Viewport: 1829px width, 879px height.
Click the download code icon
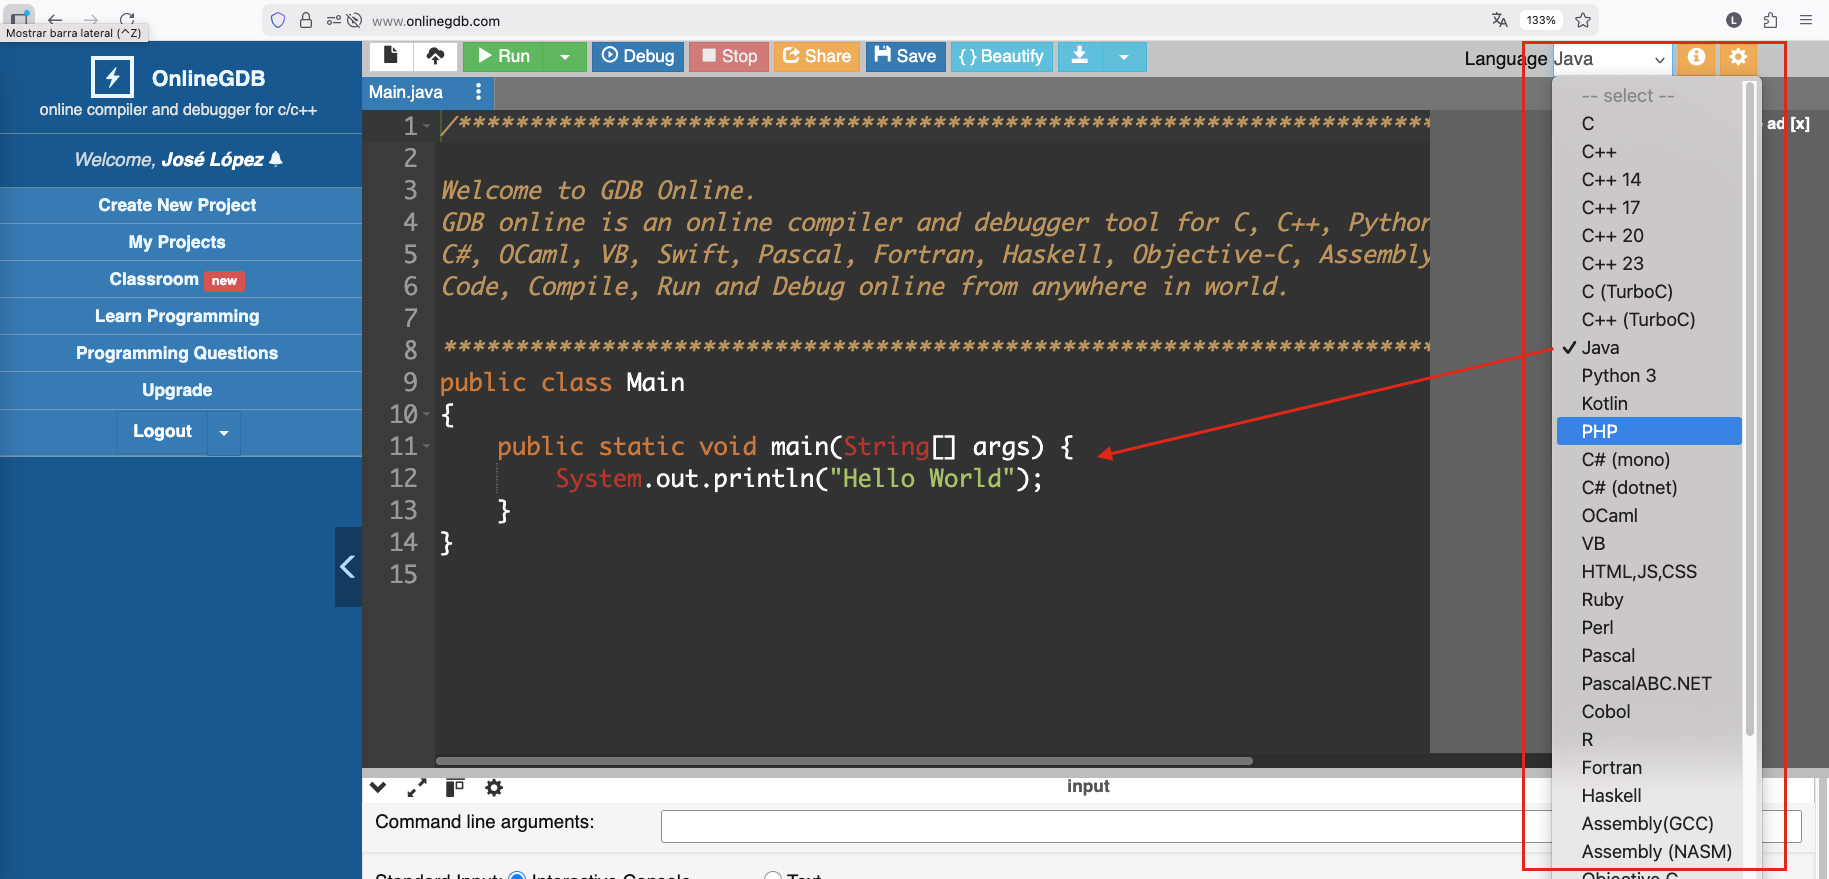pyautogui.click(x=1080, y=56)
